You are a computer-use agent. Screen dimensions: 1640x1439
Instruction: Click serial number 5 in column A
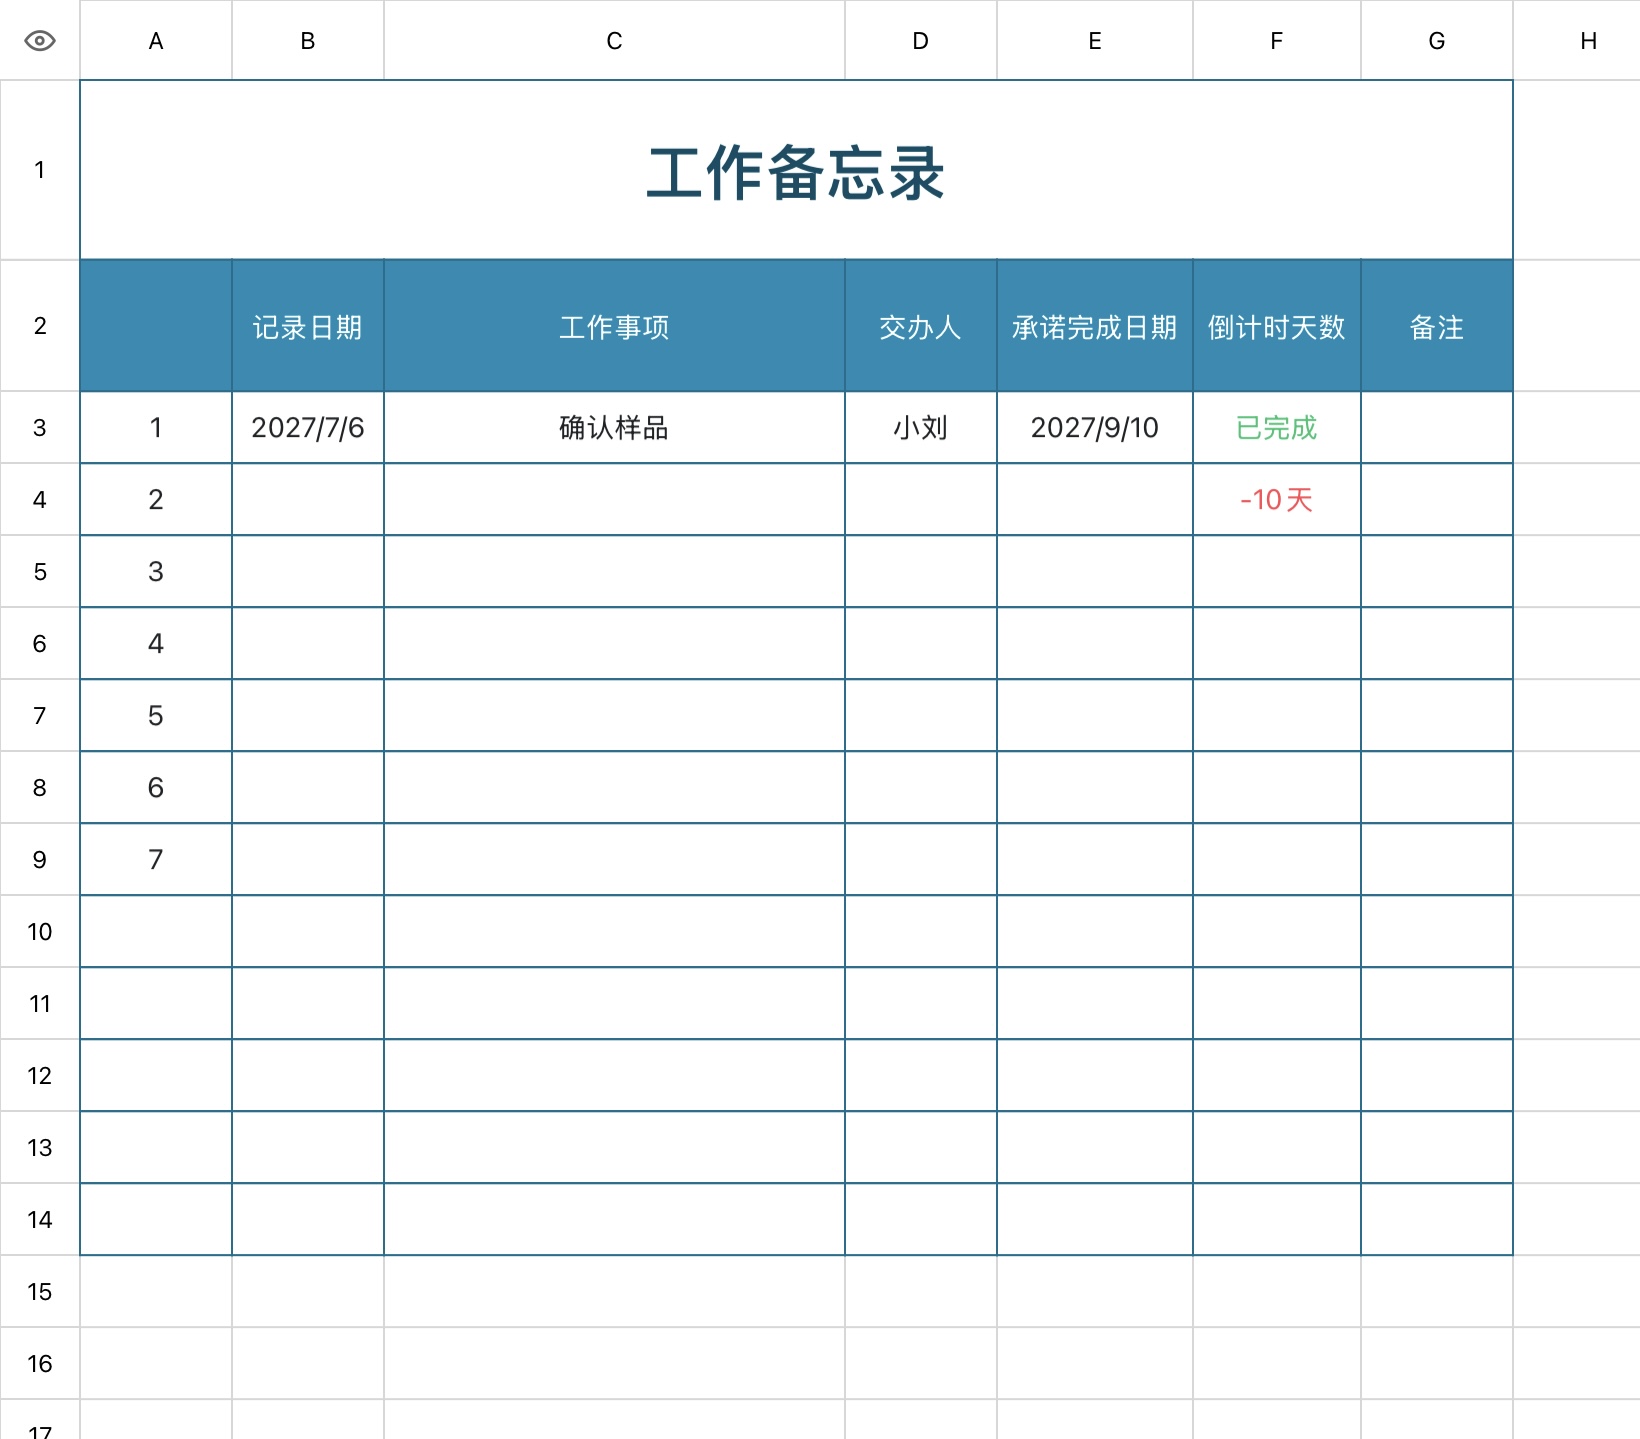[x=156, y=715]
